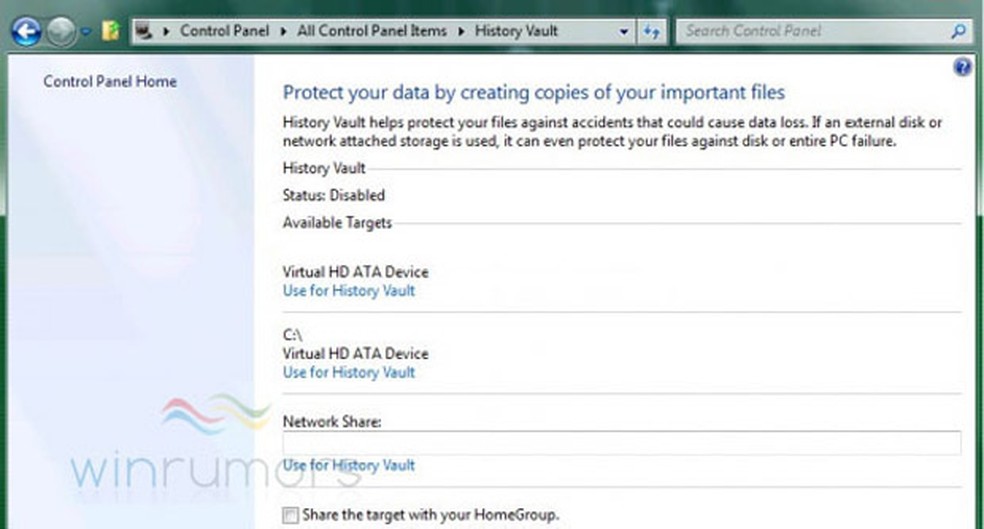The height and width of the screenshot is (529, 984).
Task: Click the Status: Disabled text
Action: (x=333, y=195)
